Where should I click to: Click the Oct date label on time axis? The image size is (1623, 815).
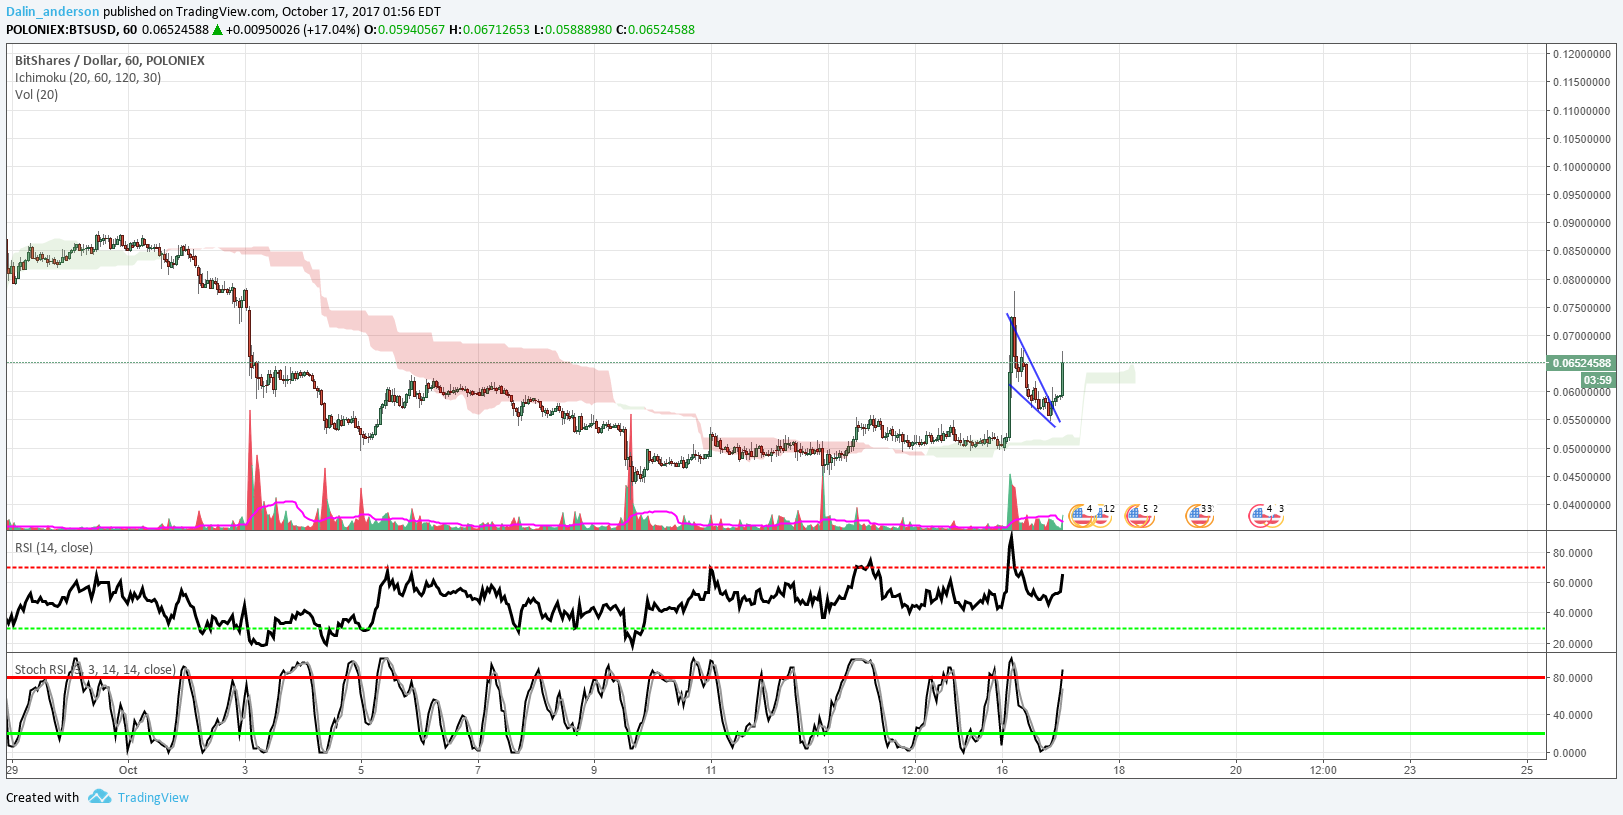tap(128, 770)
